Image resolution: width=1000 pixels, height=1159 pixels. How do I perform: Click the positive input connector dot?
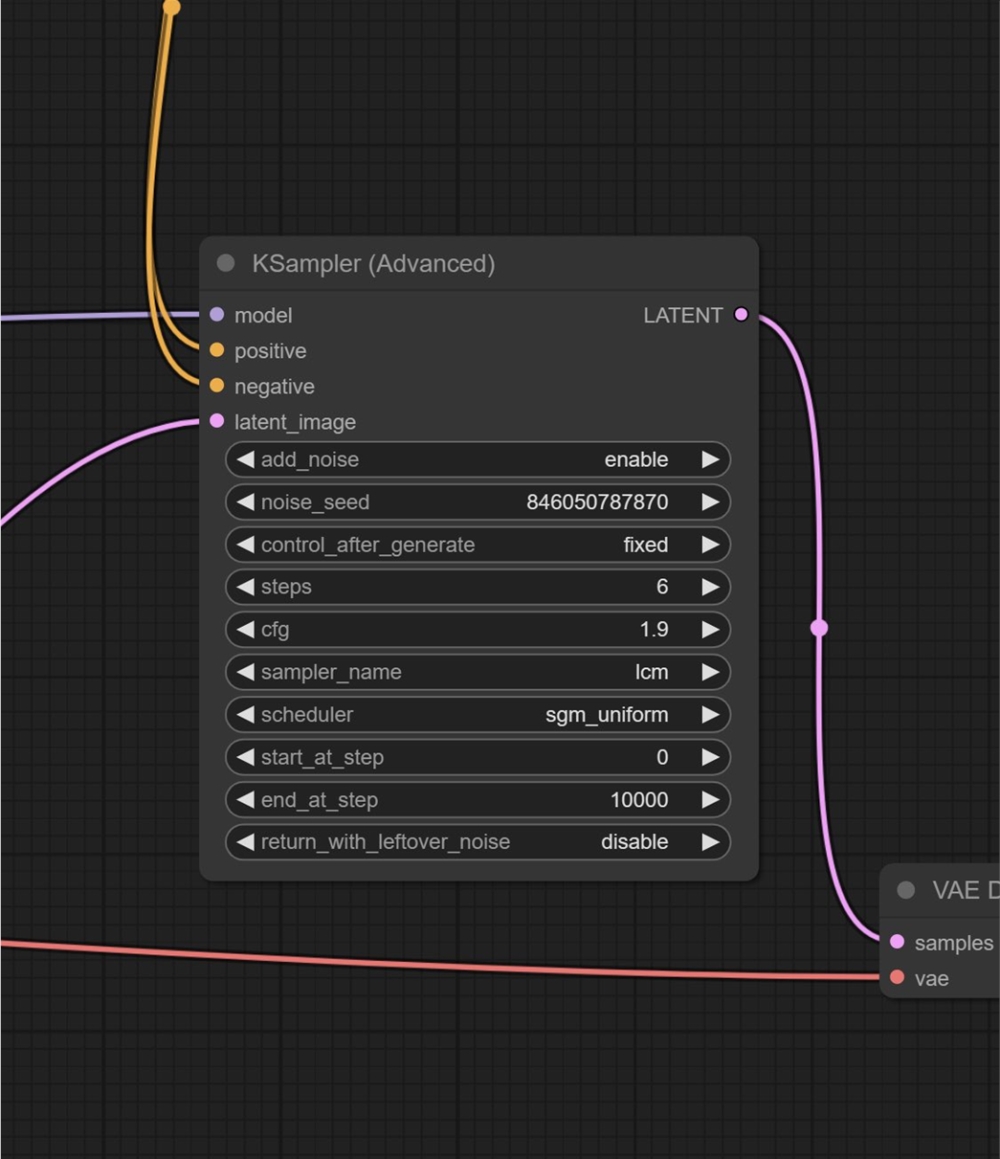click(x=217, y=351)
